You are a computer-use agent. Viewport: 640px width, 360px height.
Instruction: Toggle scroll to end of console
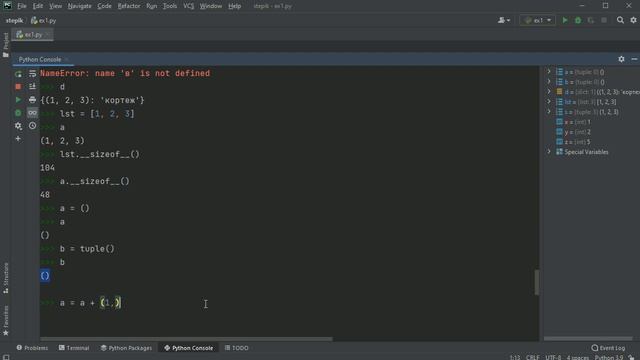coord(32,87)
